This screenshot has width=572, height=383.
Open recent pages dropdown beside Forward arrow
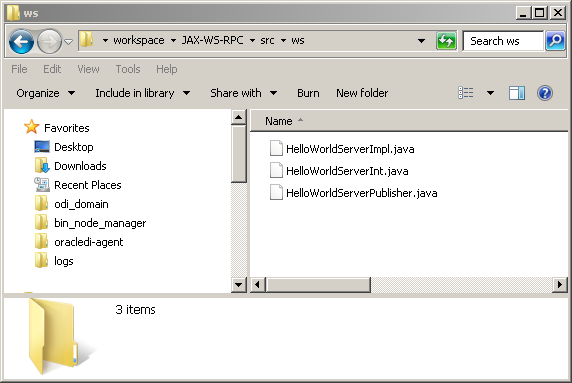point(68,42)
